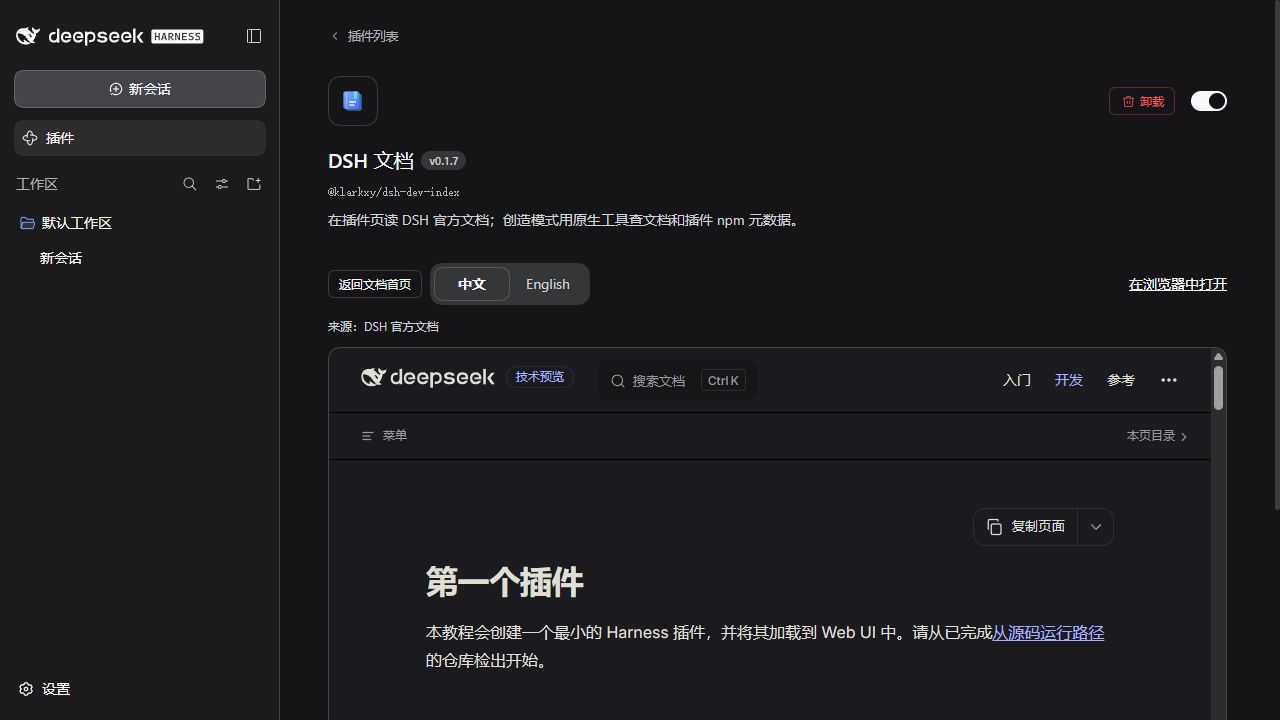Open 开发 docs nav item
Image resolution: width=1280 pixels, height=720 pixels.
[x=1069, y=380]
